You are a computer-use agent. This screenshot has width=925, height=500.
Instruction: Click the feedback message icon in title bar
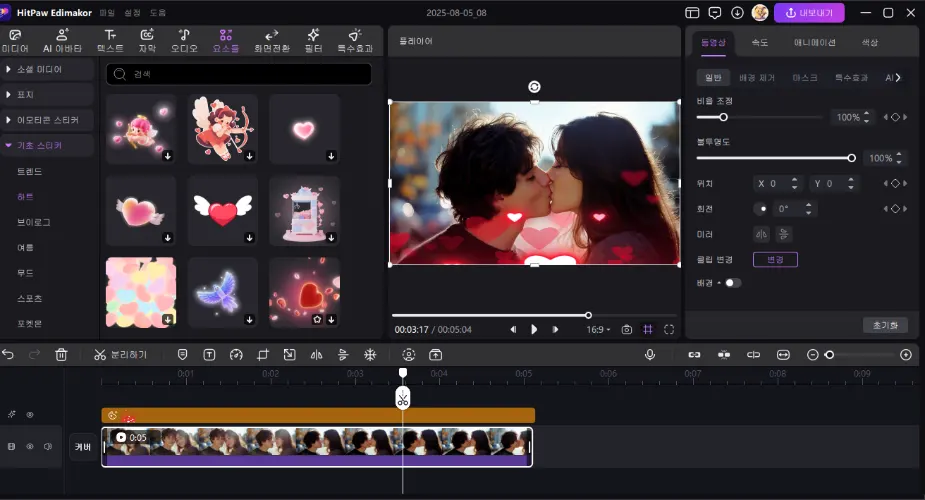pyautogui.click(x=714, y=12)
